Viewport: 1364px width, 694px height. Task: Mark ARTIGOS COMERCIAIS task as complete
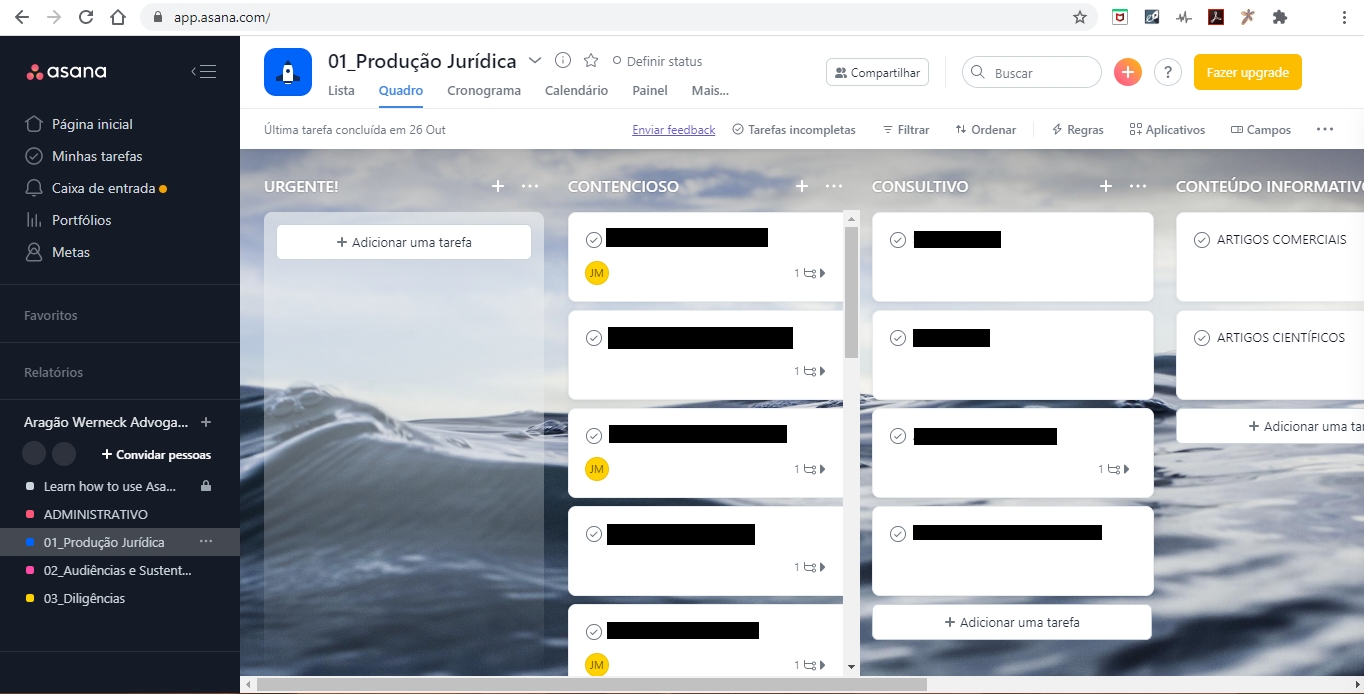point(1202,240)
